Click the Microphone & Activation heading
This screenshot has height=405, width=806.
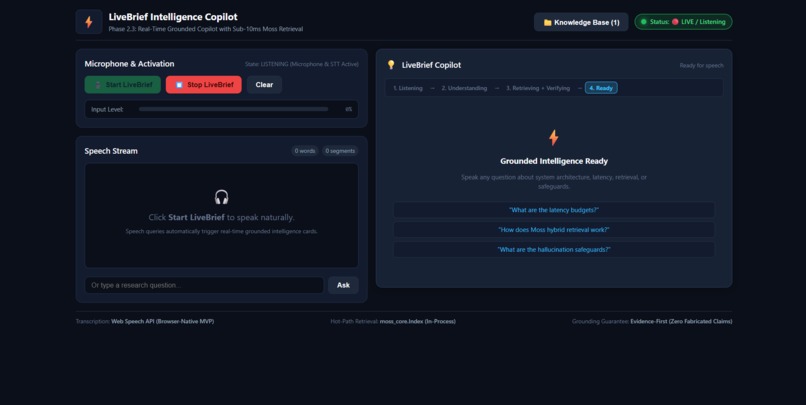[130, 64]
